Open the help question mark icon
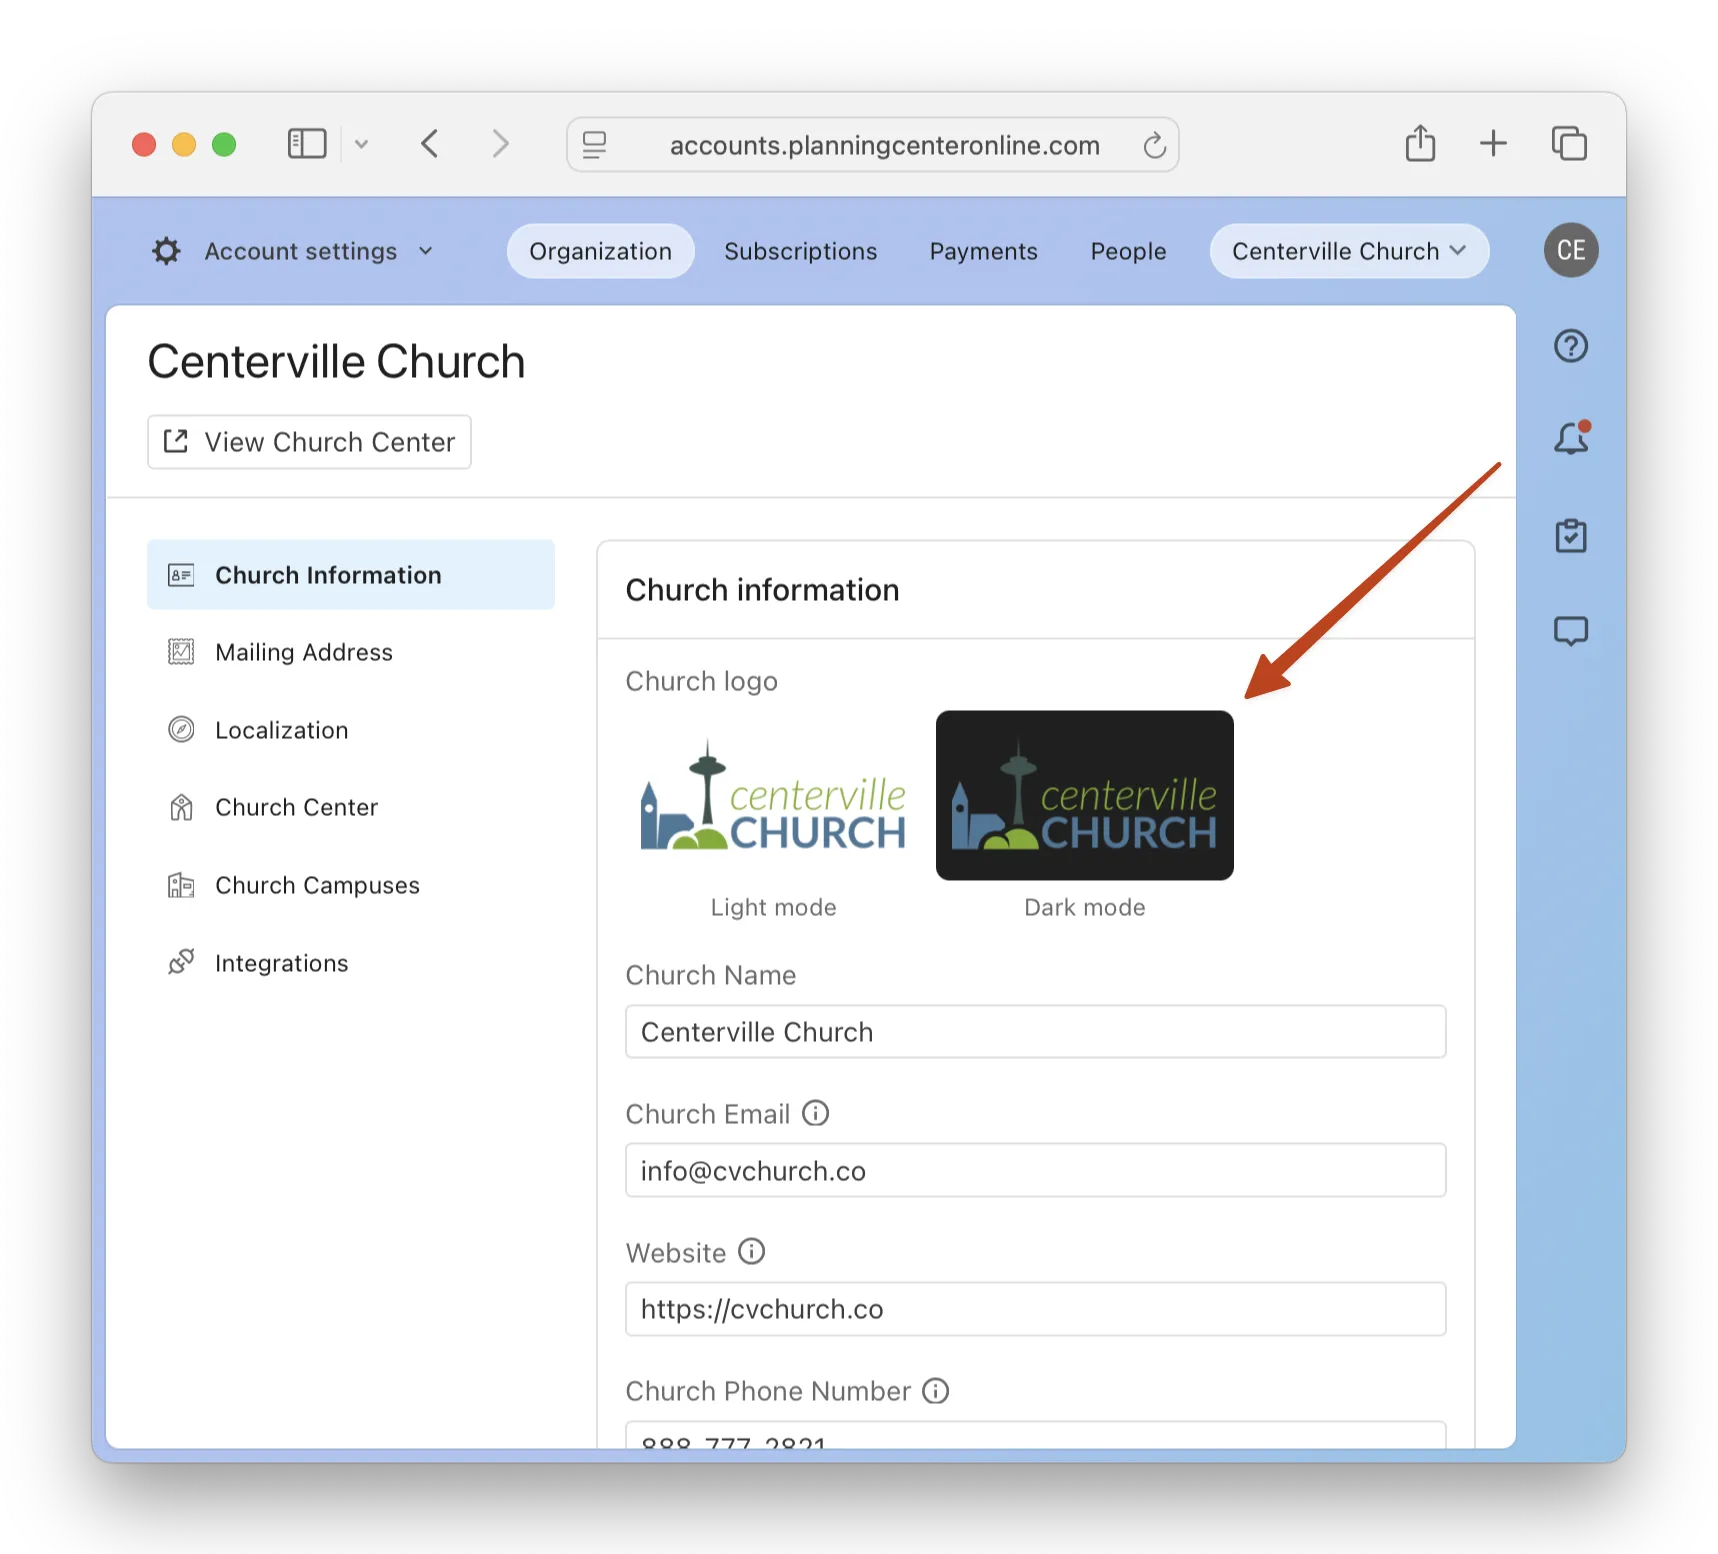Screen dimensions: 1718x1554 click(x=1571, y=346)
